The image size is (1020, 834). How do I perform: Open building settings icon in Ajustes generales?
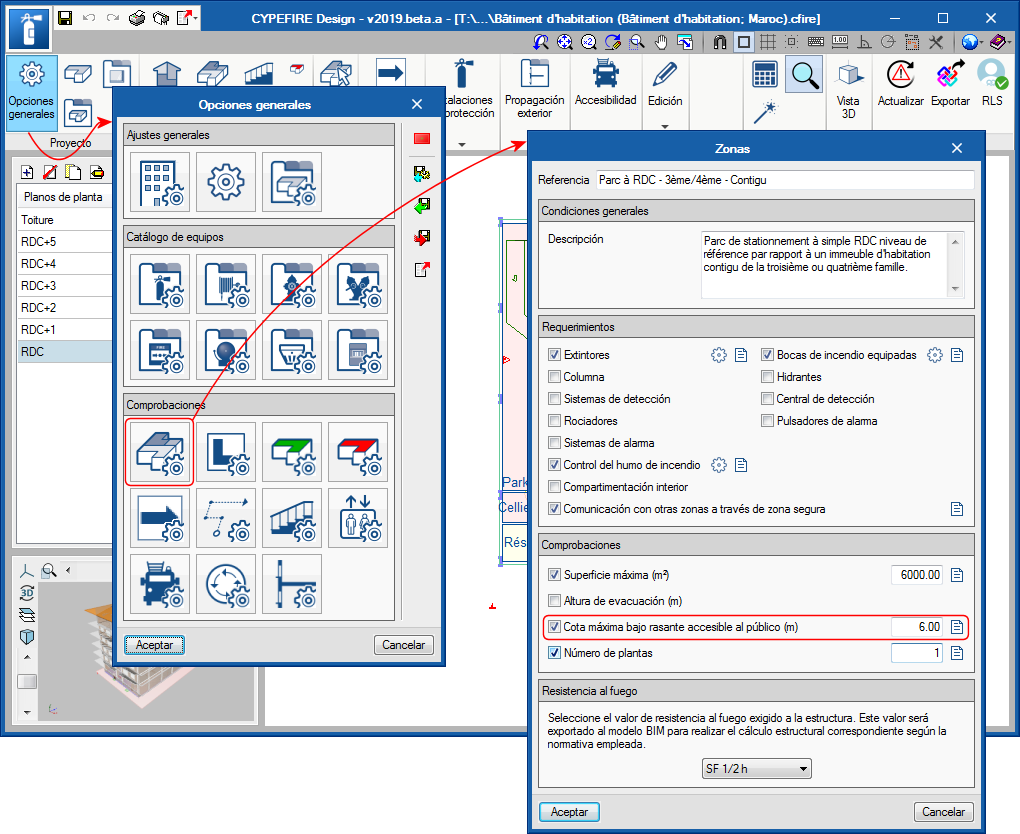(160, 182)
